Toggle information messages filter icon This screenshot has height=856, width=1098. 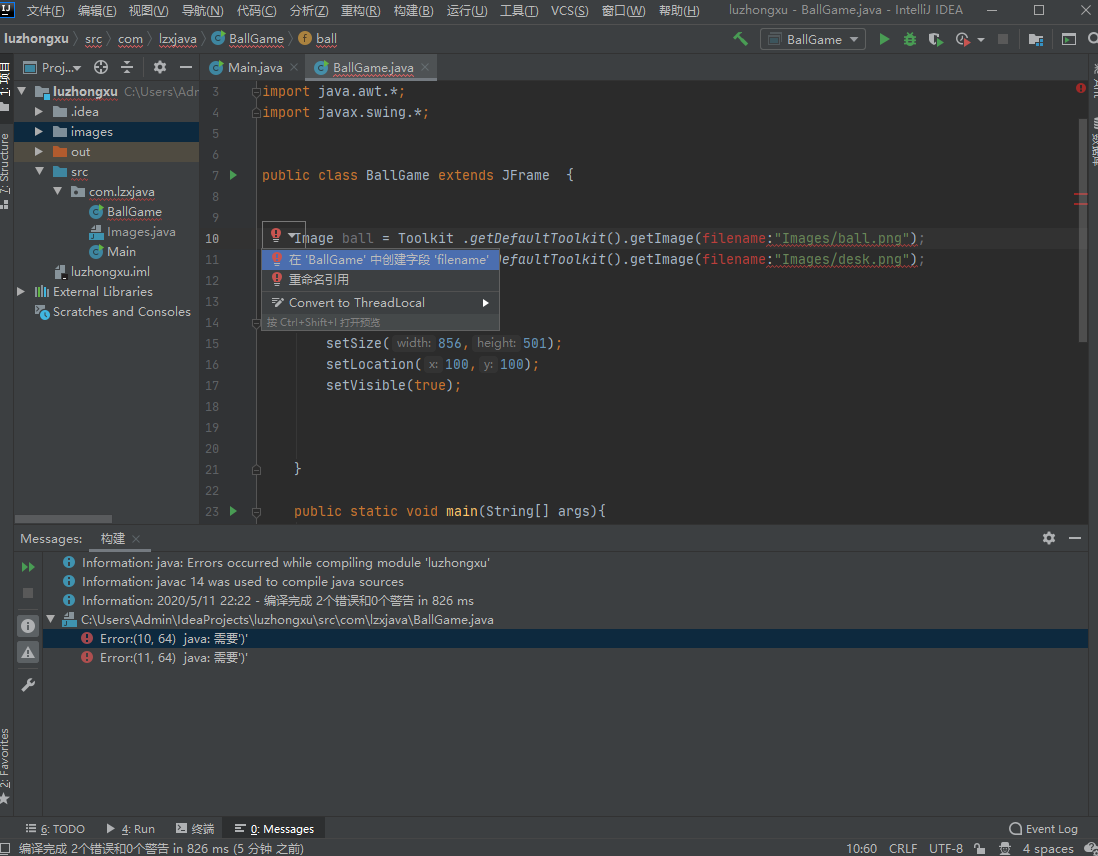pyautogui.click(x=28, y=626)
